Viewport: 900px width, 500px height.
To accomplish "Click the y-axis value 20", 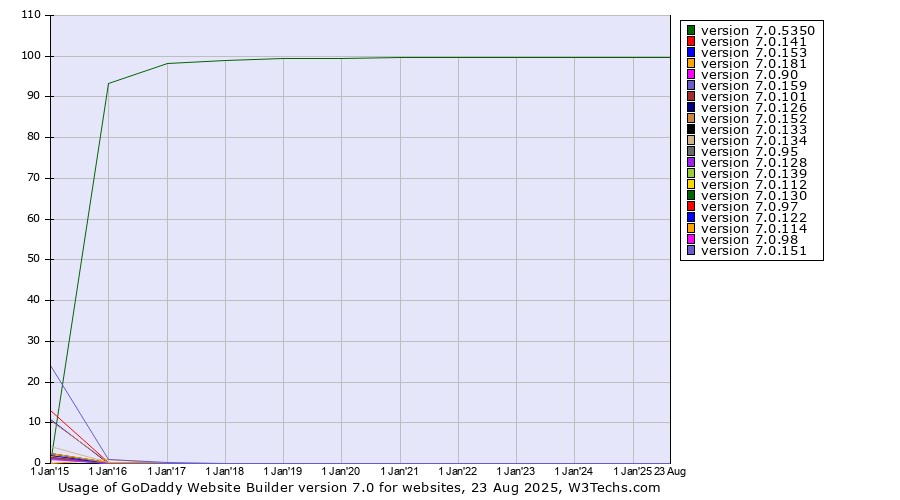I will pyautogui.click(x=33, y=381).
